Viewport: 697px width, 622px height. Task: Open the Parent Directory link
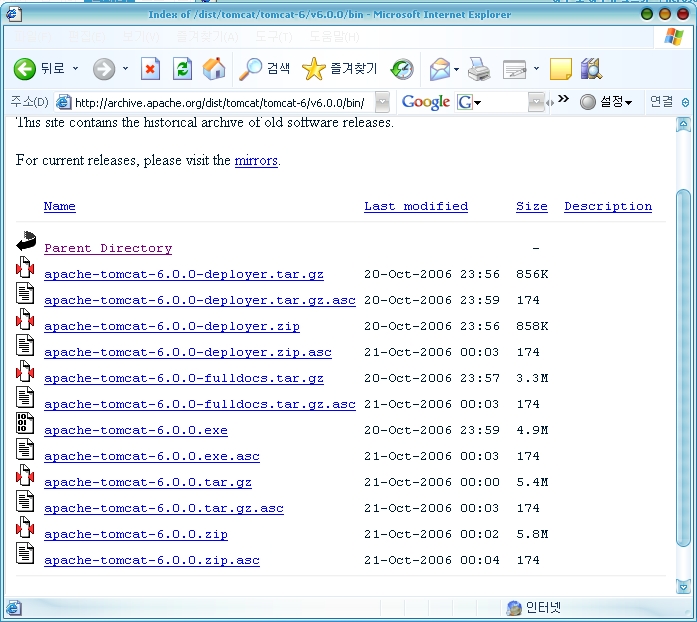pos(108,248)
